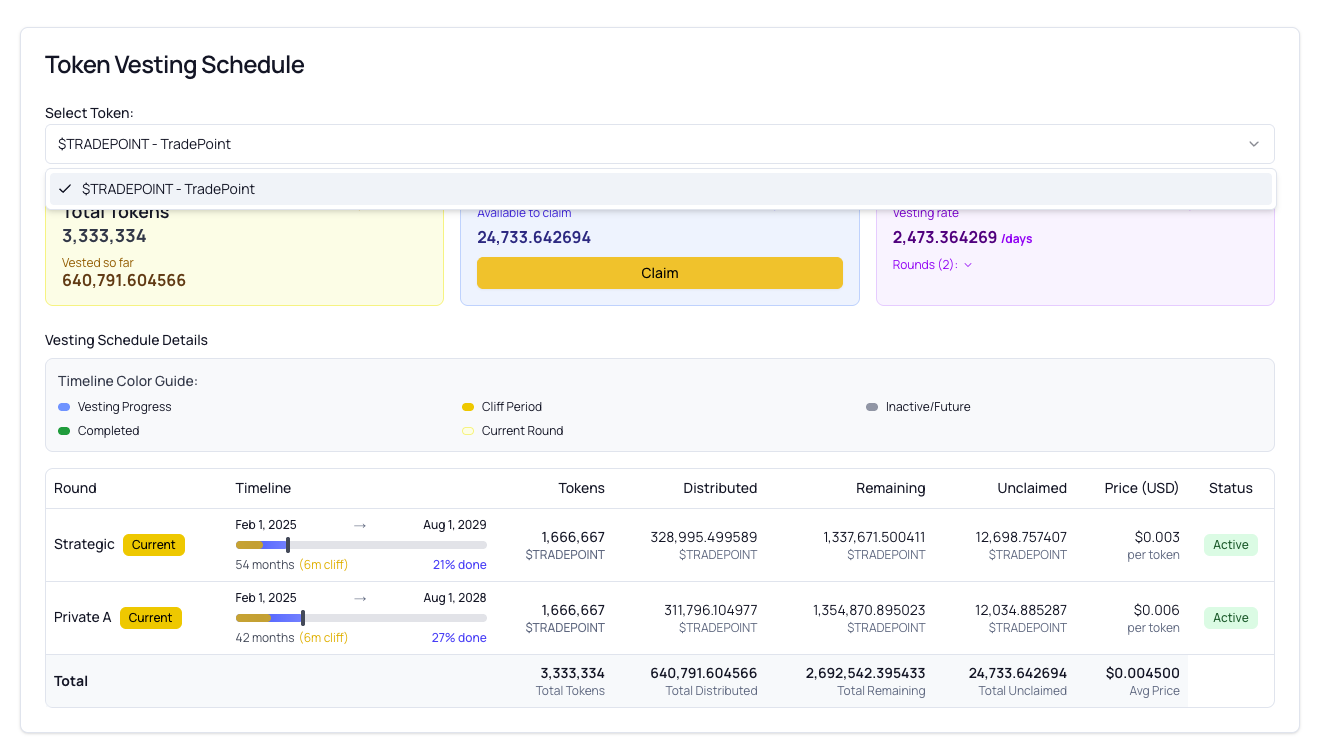Viewport: 1326px width, 755px height.
Task: Click the Strategic round progress bar marker
Action: [x=287, y=544]
